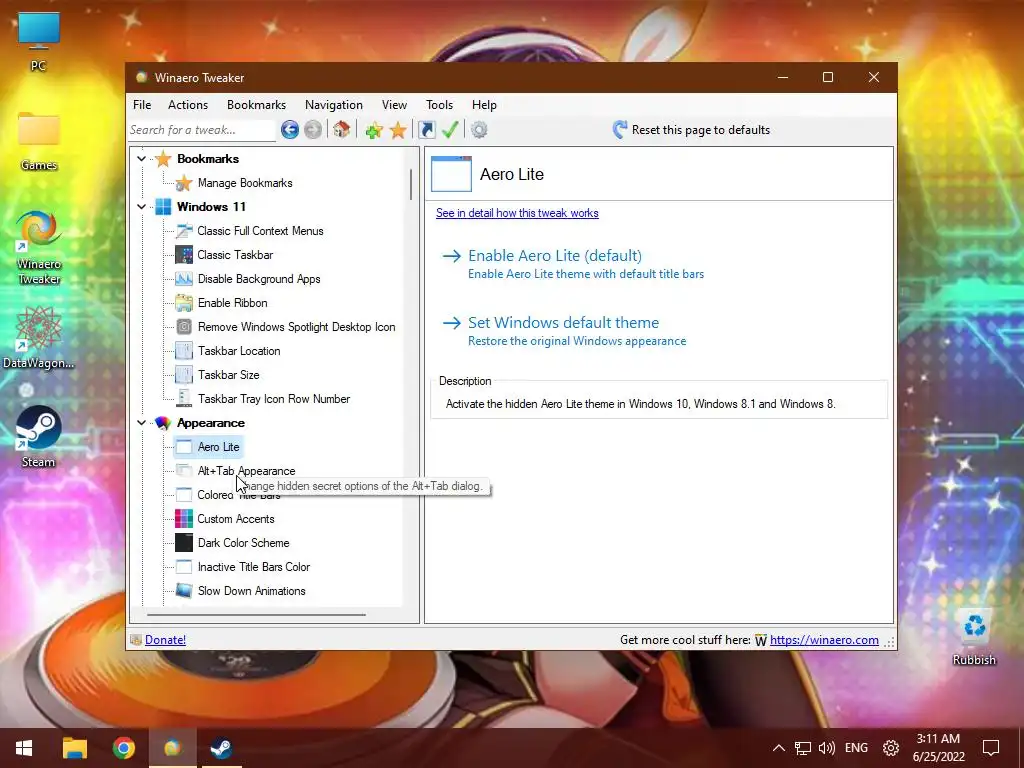Click the Reset this page circular arrow icon
Screen dimensions: 1024x768
click(620, 129)
